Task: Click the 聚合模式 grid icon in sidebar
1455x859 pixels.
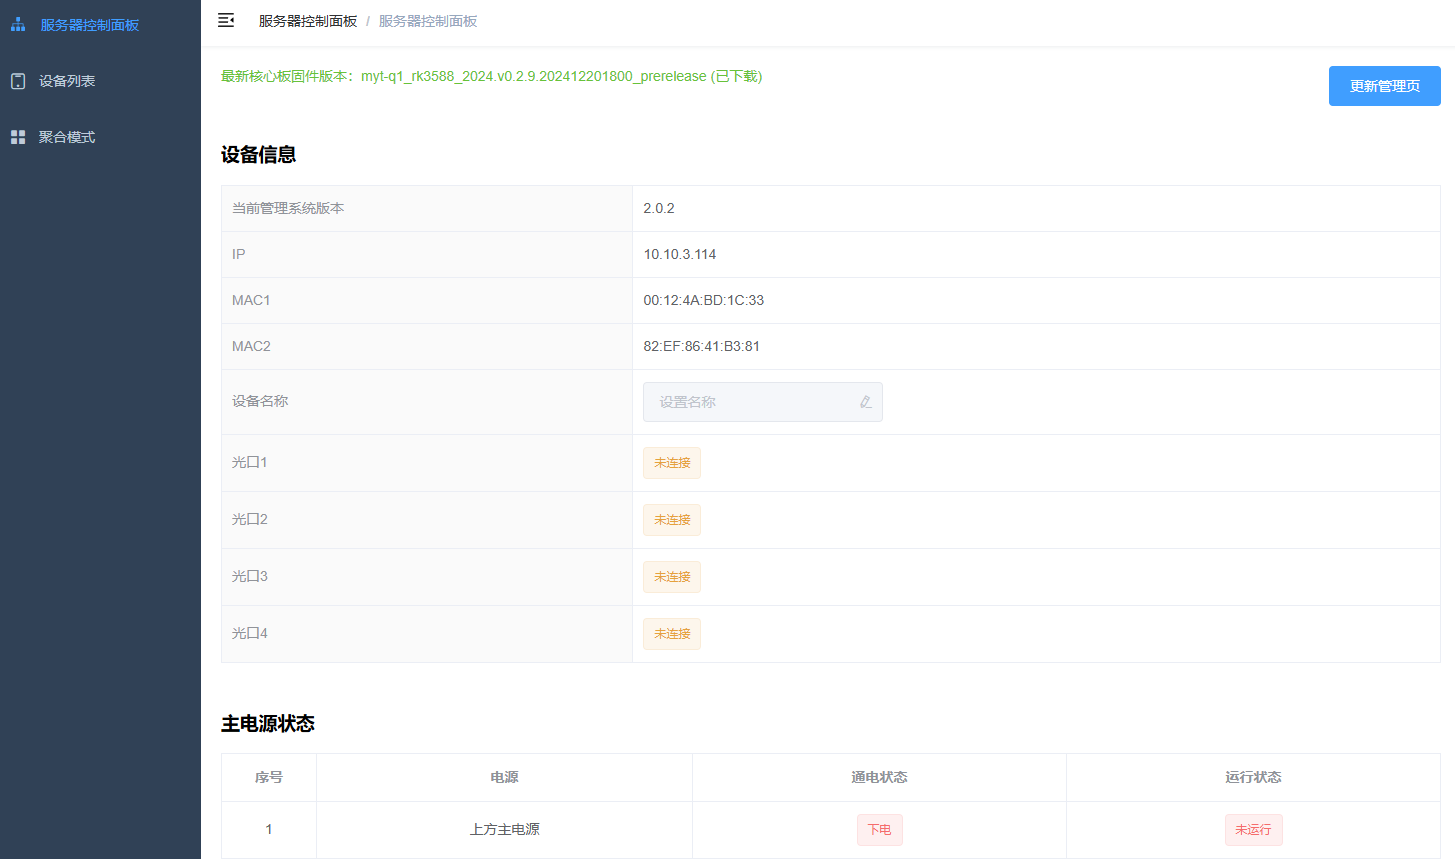Action: point(18,137)
